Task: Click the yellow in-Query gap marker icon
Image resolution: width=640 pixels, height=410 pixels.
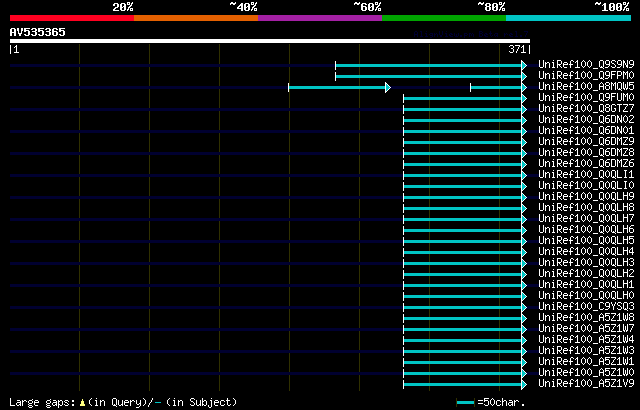Action: (82, 403)
